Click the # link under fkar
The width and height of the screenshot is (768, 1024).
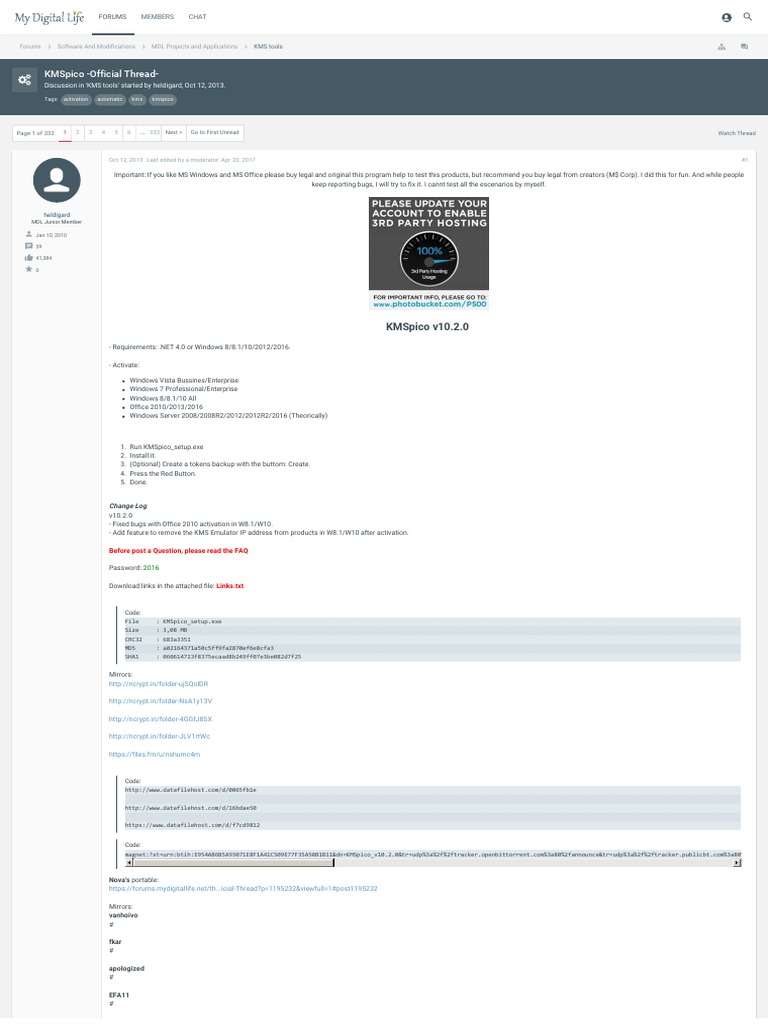pos(111,951)
